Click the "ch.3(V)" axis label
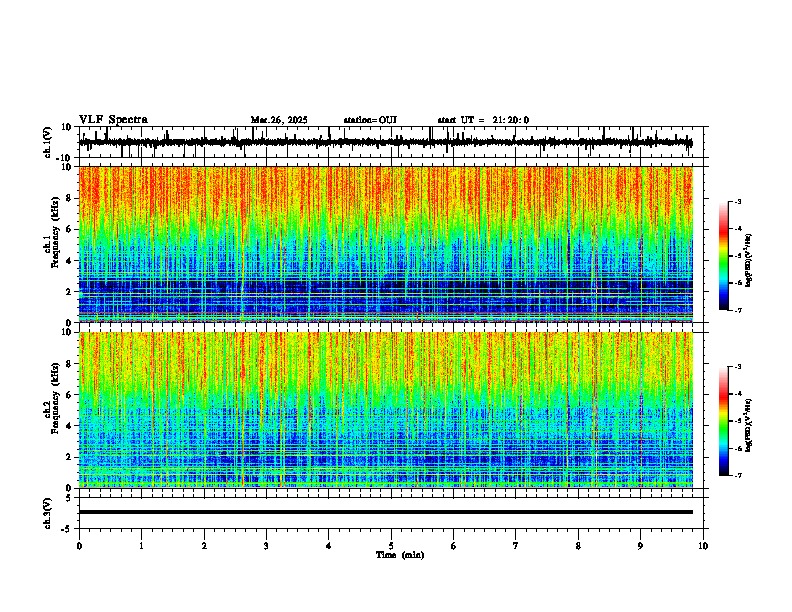The width and height of the screenshot is (792, 612). [x=48, y=513]
